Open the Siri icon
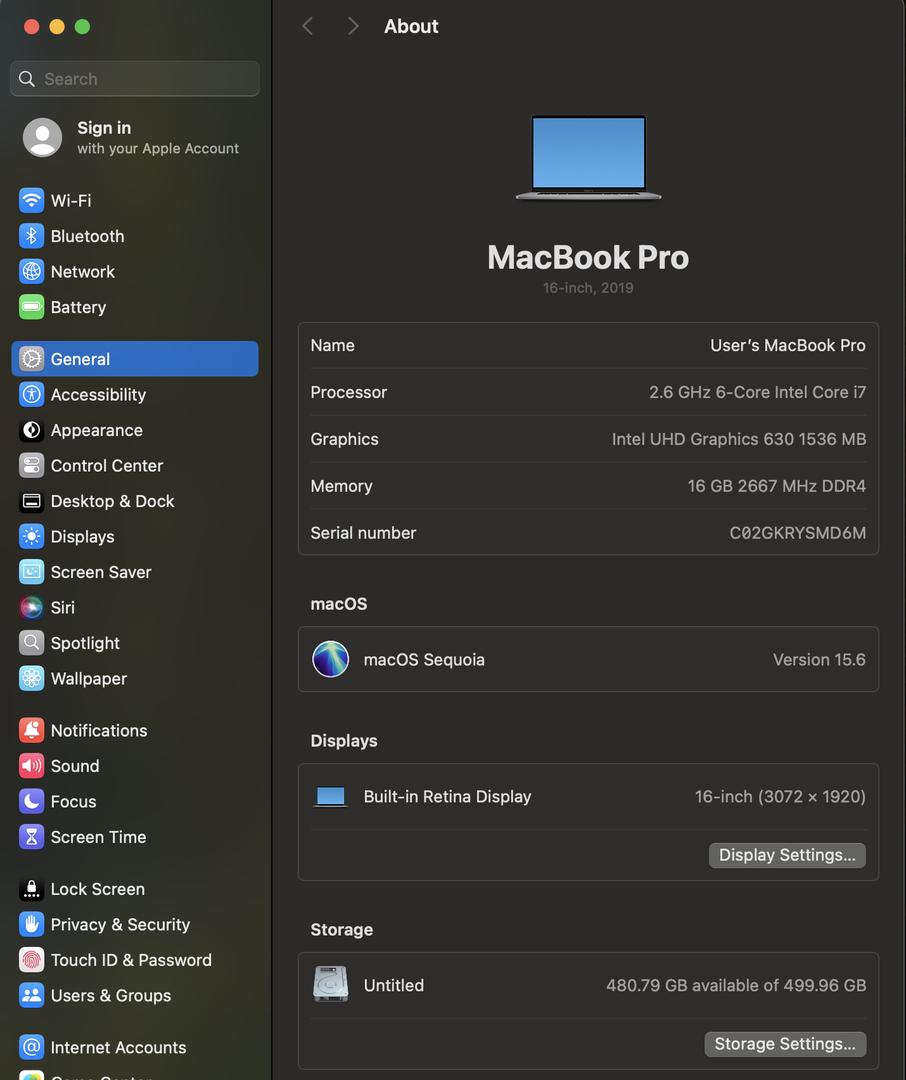Image resolution: width=906 pixels, height=1080 pixels. click(x=31, y=608)
